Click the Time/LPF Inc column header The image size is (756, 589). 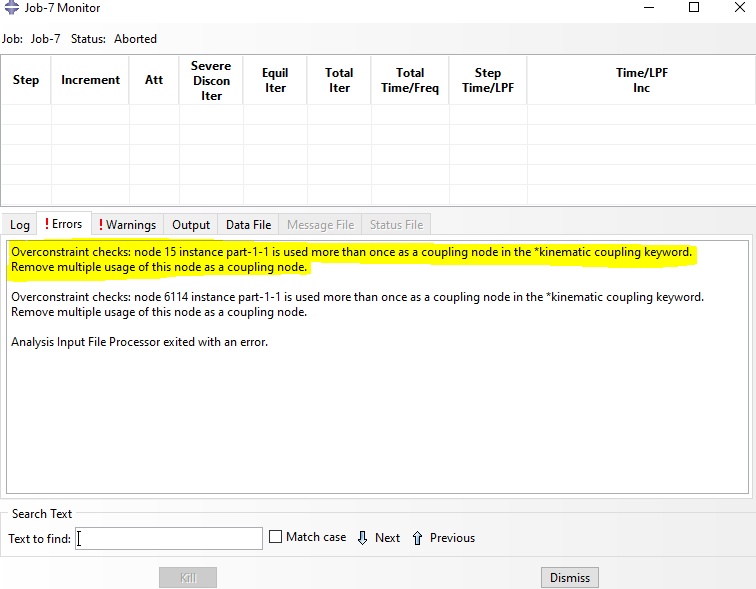coord(641,80)
